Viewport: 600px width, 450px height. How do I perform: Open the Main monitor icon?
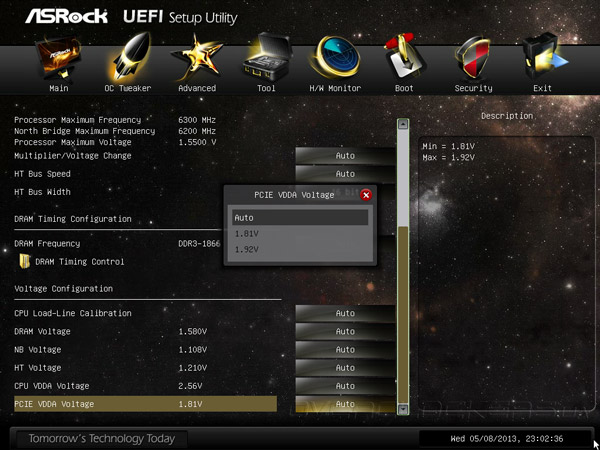(58, 57)
